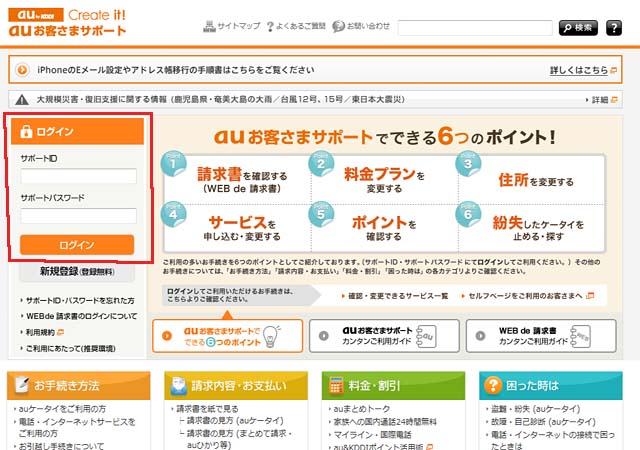Select Point 3 bubble for address change
The image size is (640, 450).
point(468,163)
